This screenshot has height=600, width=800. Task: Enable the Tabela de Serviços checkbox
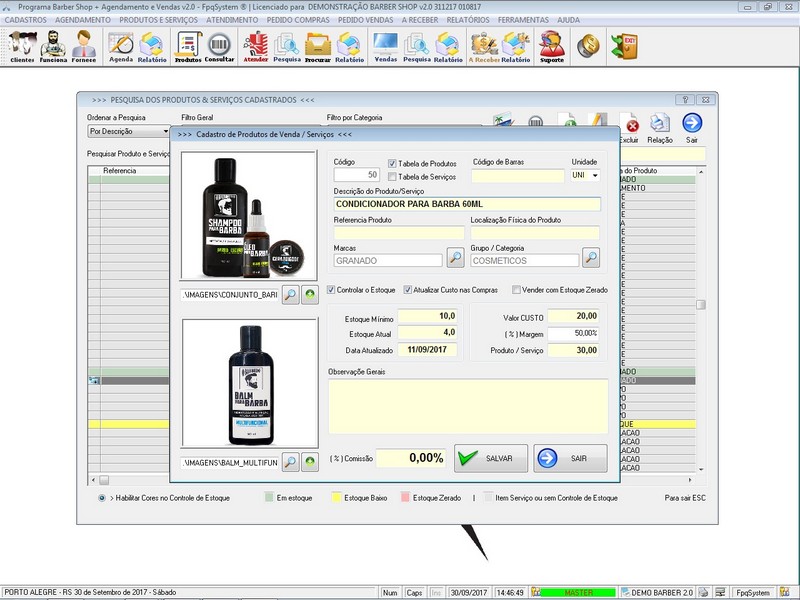pyautogui.click(x=392, y=176)
